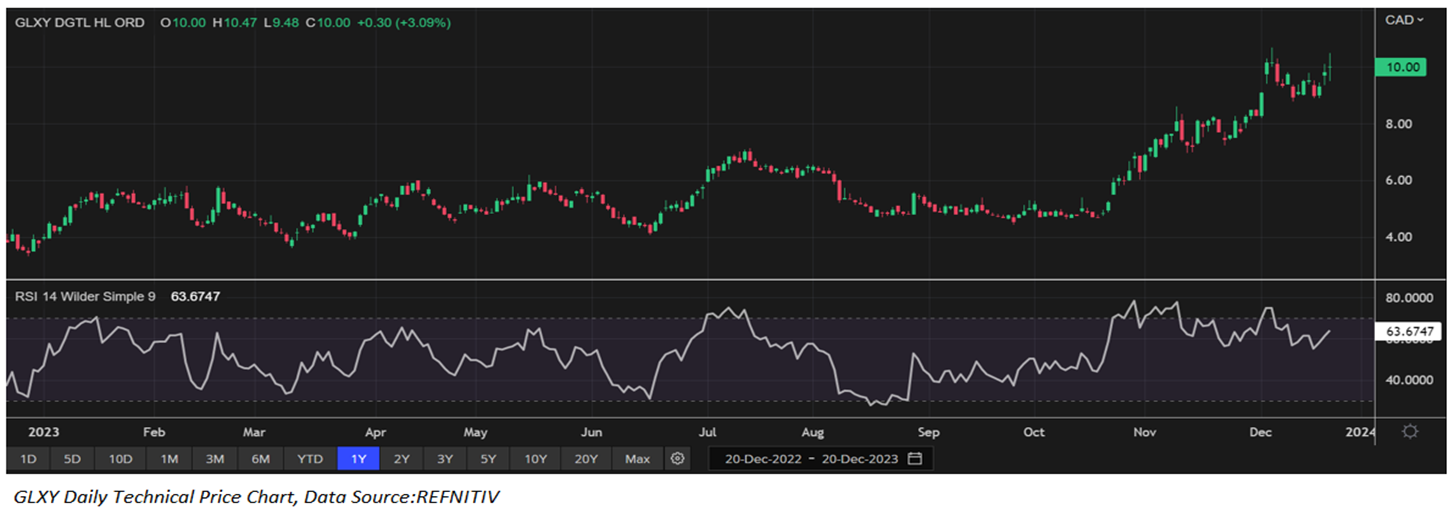Show the Max time range
Viewport: 1454px width, 513px height.
pos(637,459)
